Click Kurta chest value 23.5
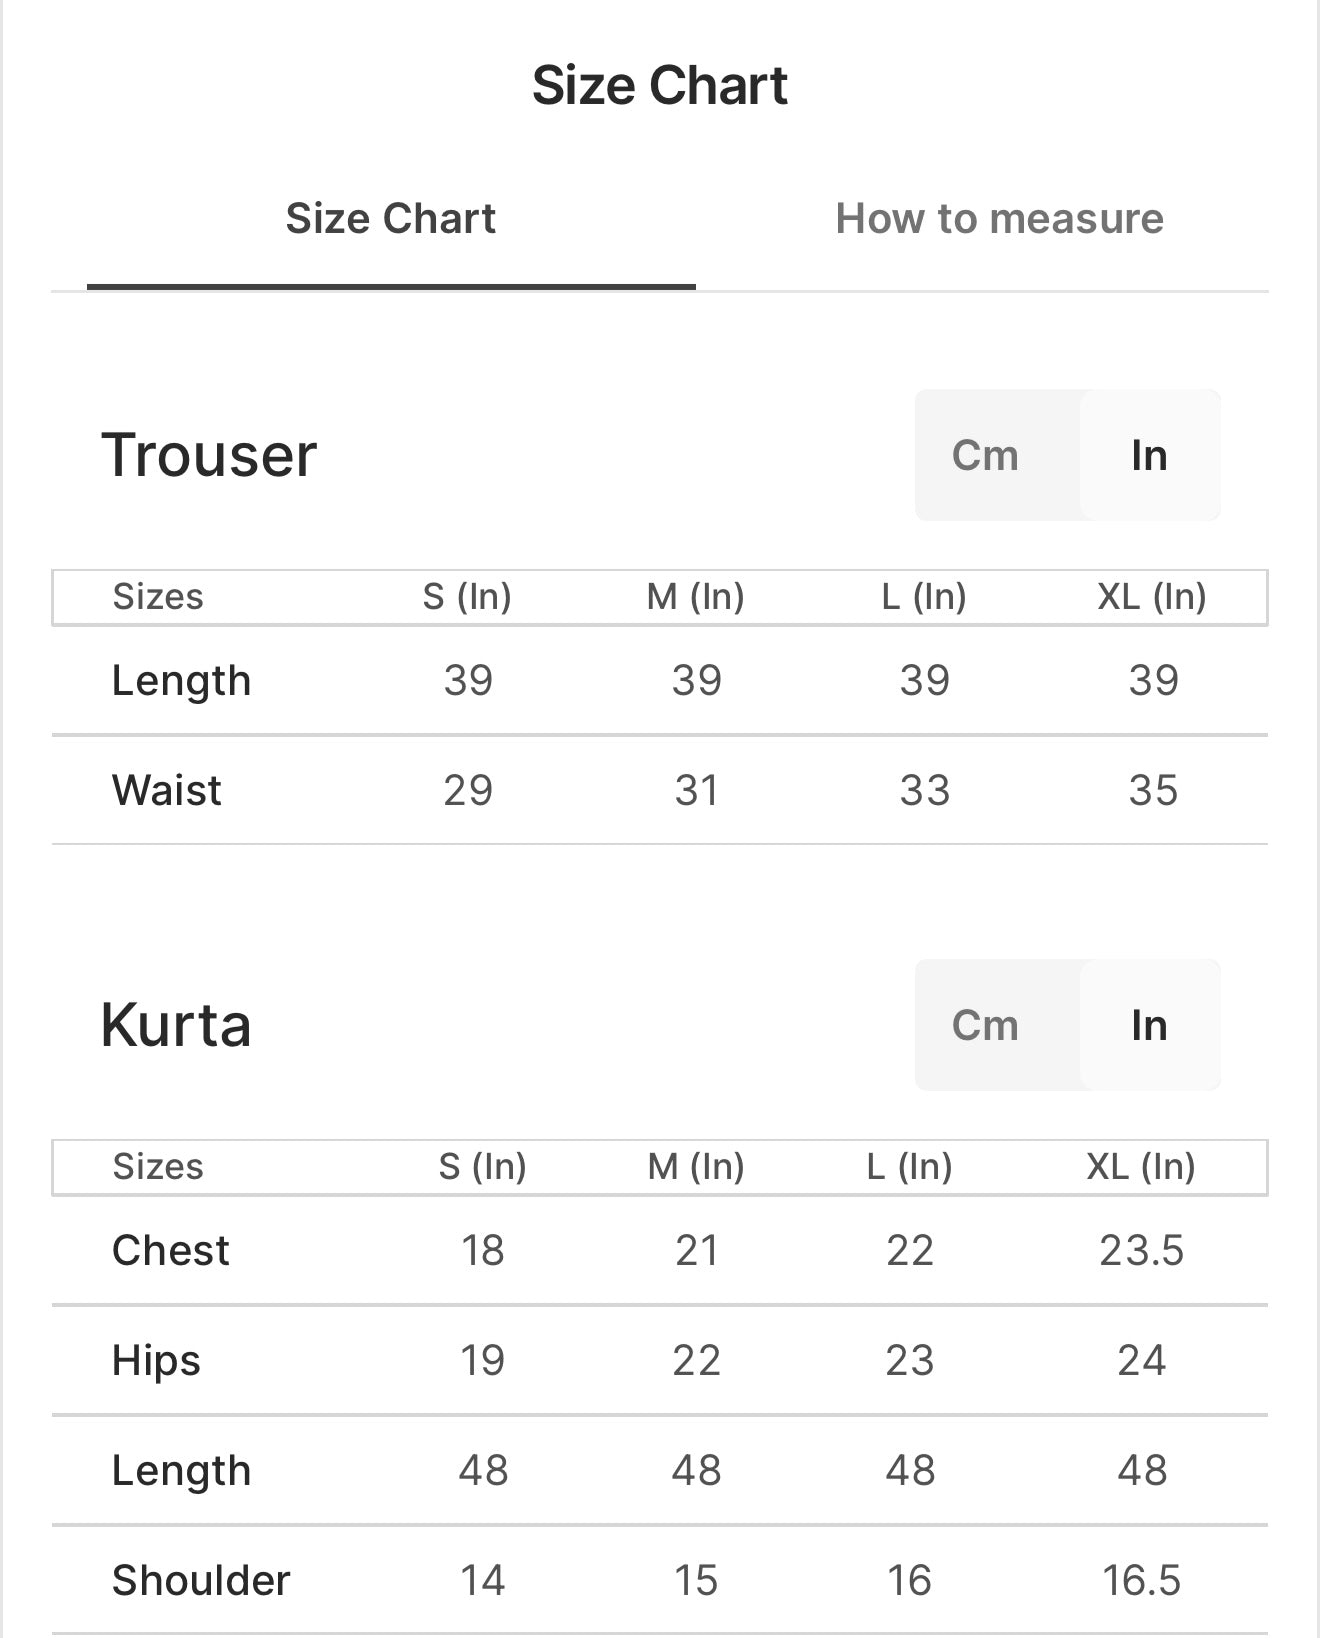 (x=1141, y=1251)
